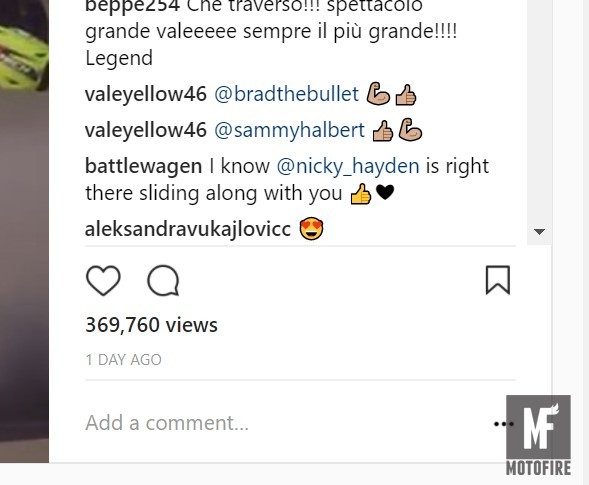This screenshot has width=589, height=485.
Task: Click the video thumbnail on the left
Action: point(24,231)
